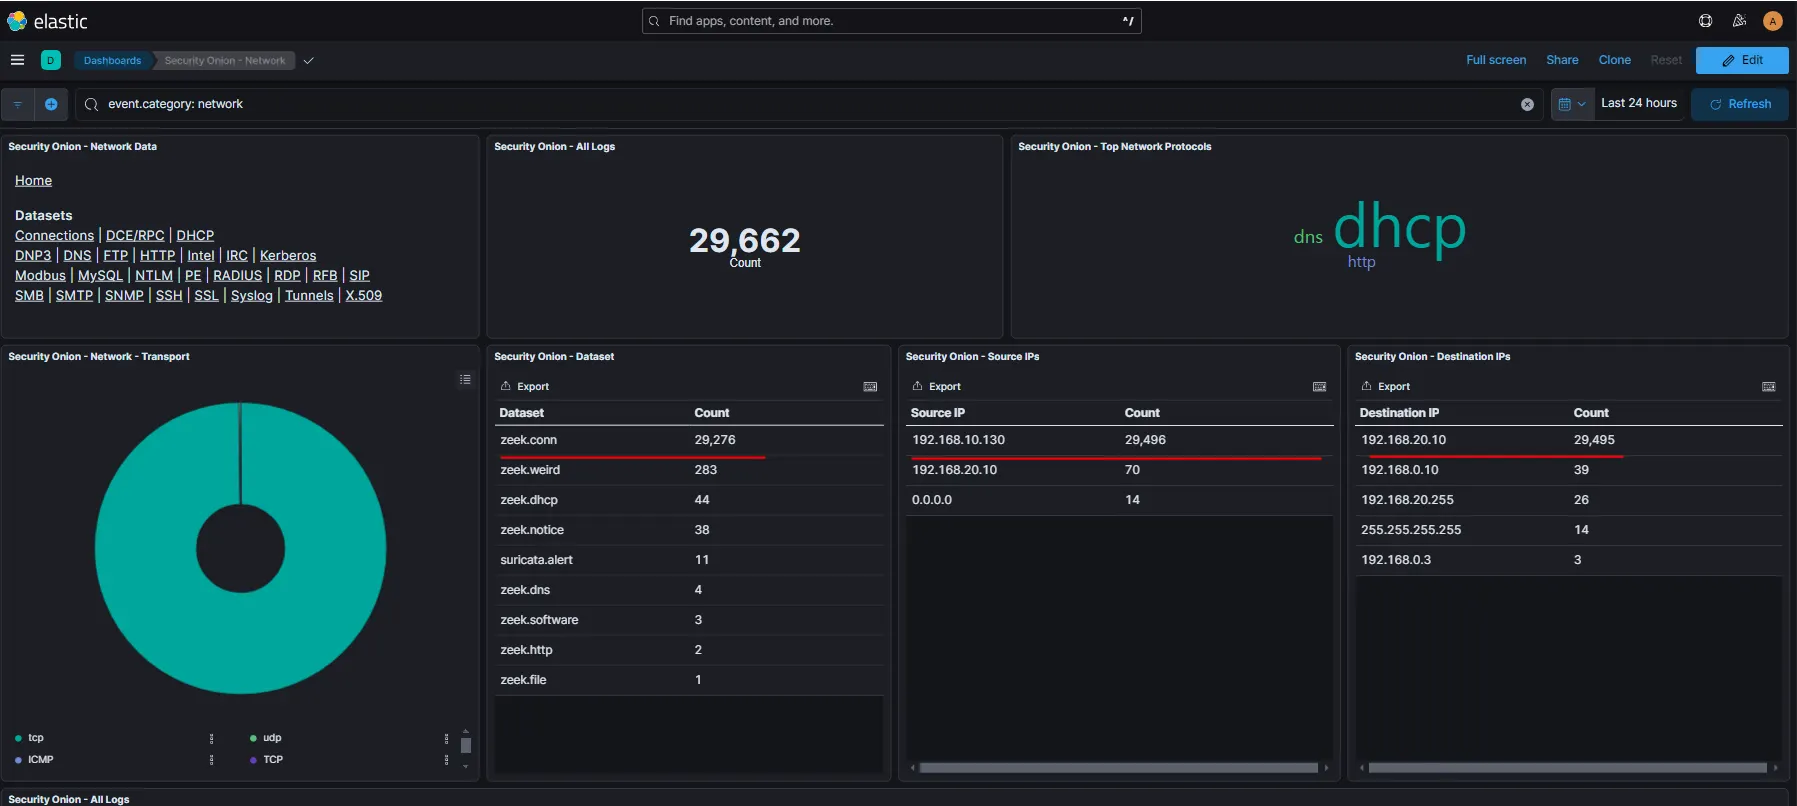Image resolution: width=1797 pixels, height=806 pixels.
Task: Clear the query with the X icon
Action: [x=1527, y=104]
